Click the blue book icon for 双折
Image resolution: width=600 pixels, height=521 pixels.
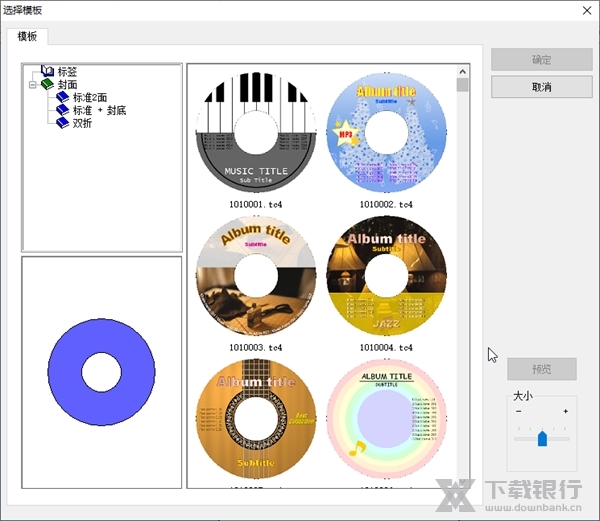[62, 123]
